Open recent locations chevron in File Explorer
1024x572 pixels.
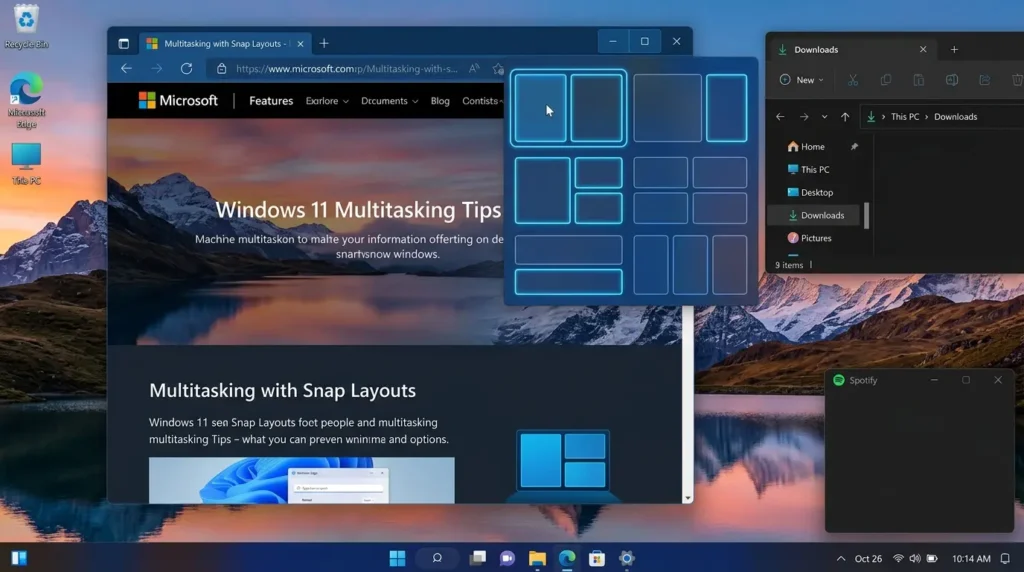tap(824, 117)
